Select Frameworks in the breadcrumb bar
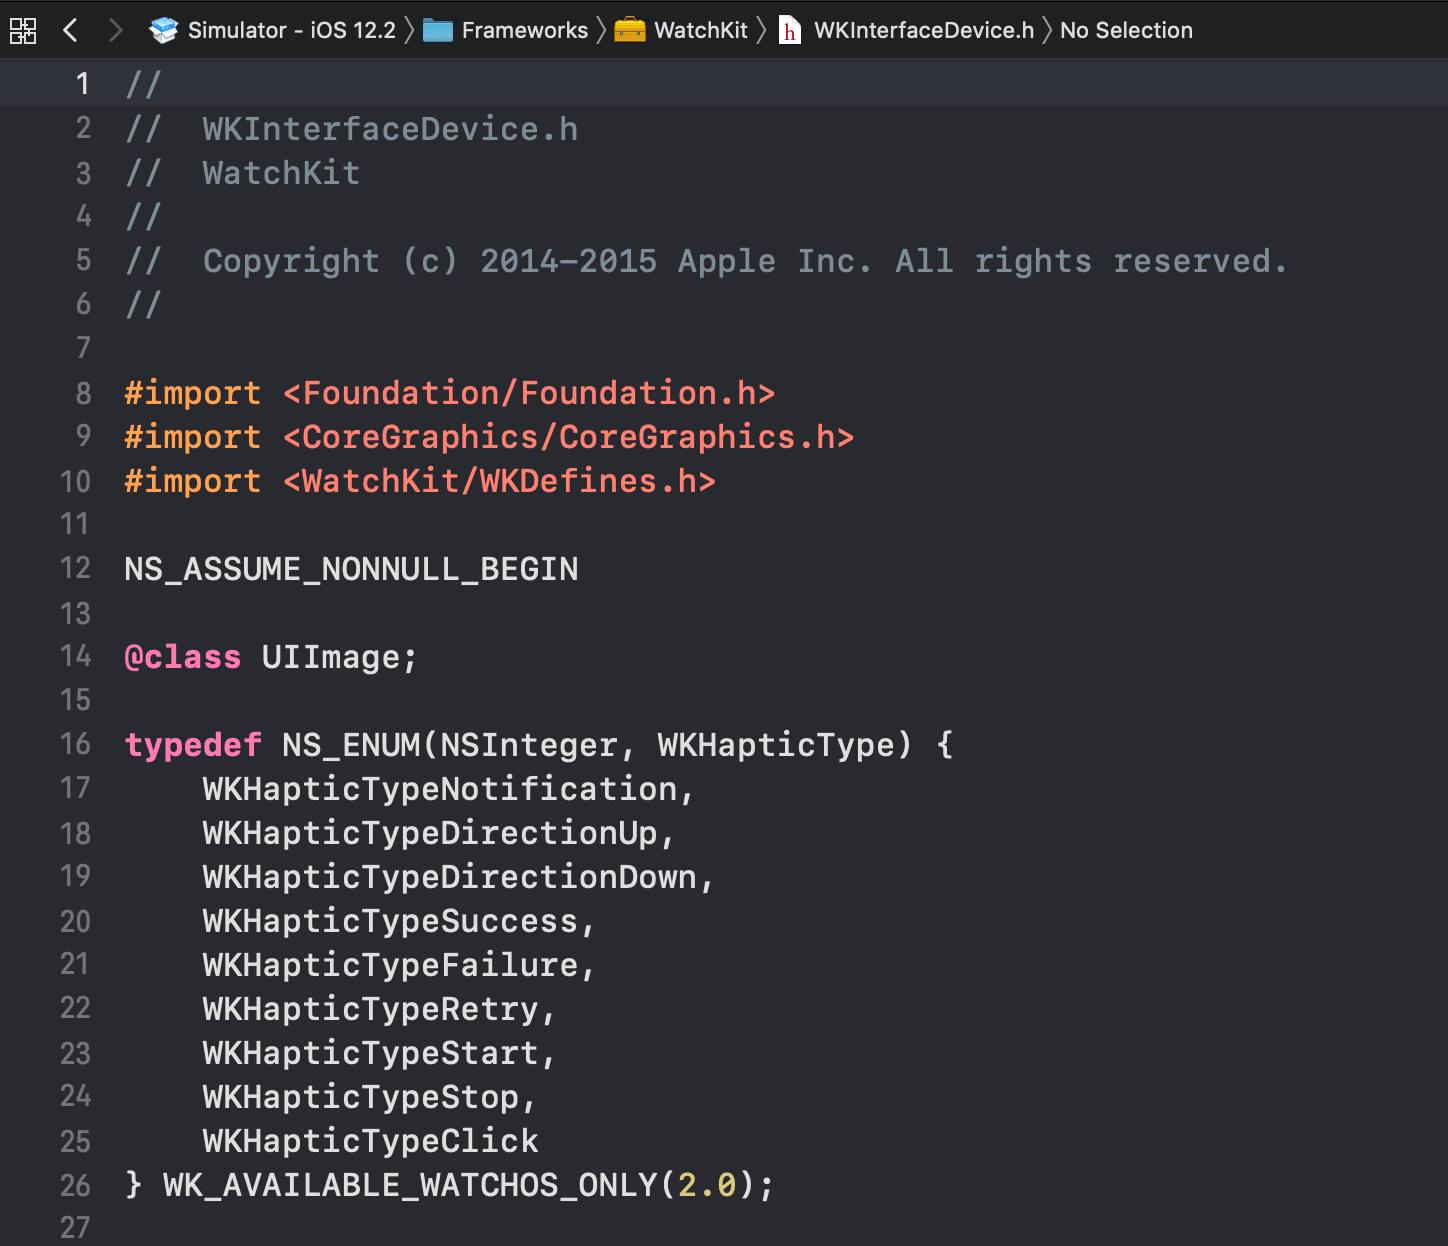Screen dimensions: 1448x1246 pyautogui.click(x=524, y=30)
